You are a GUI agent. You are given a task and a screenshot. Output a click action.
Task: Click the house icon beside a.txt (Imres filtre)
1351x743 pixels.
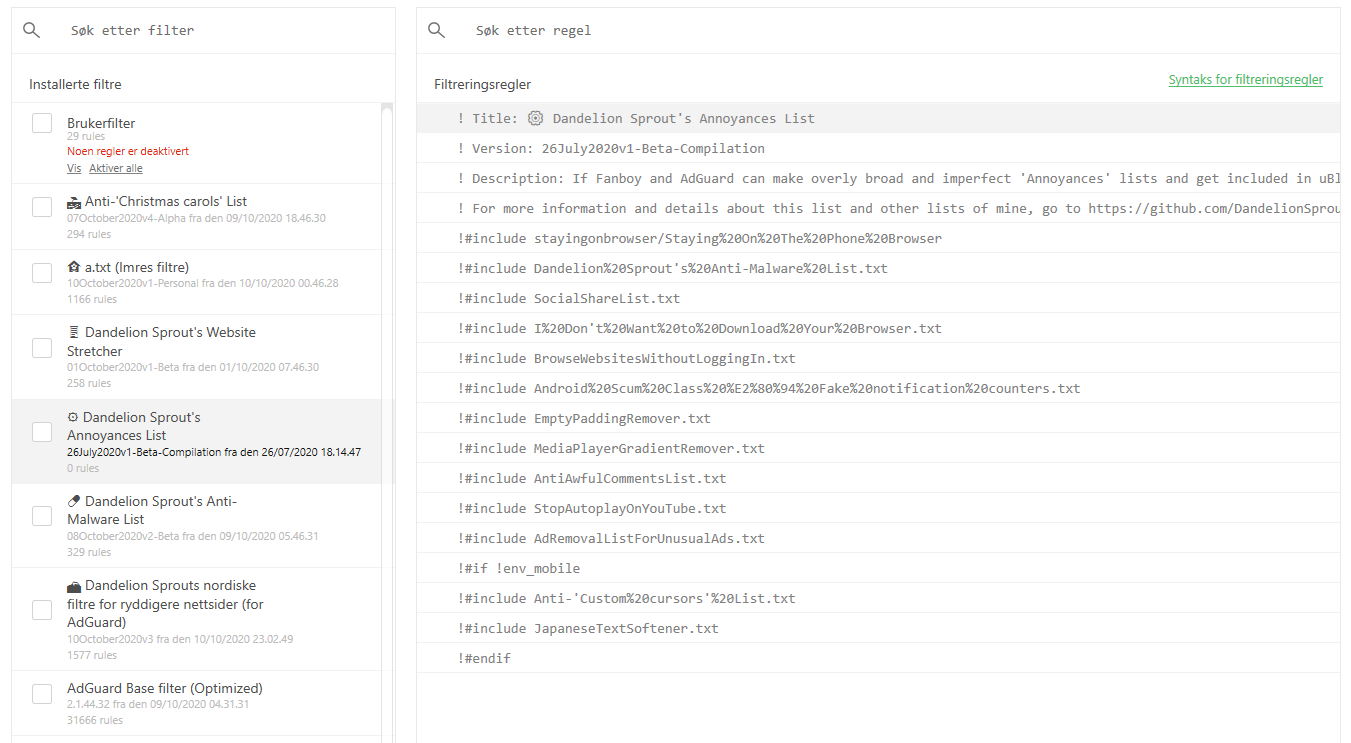click(x=73, y=266)
